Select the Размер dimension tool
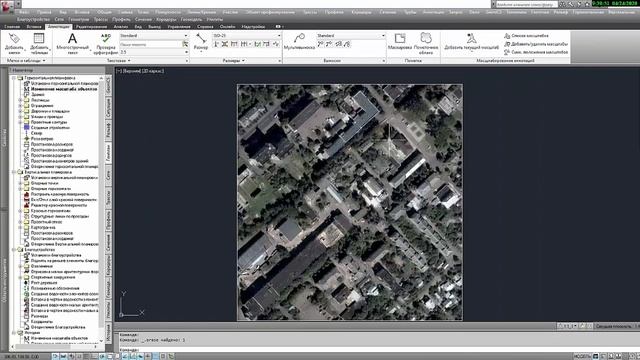Screen dimensions: 640x360 [x=200, y=42]
